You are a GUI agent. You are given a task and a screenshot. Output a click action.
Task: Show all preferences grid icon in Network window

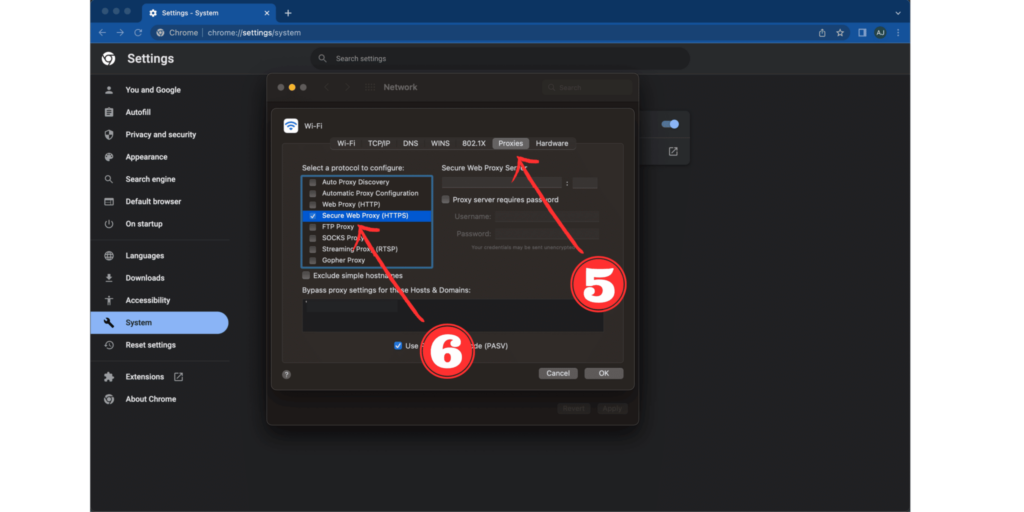pyautogui.click(x=370, y=88)
